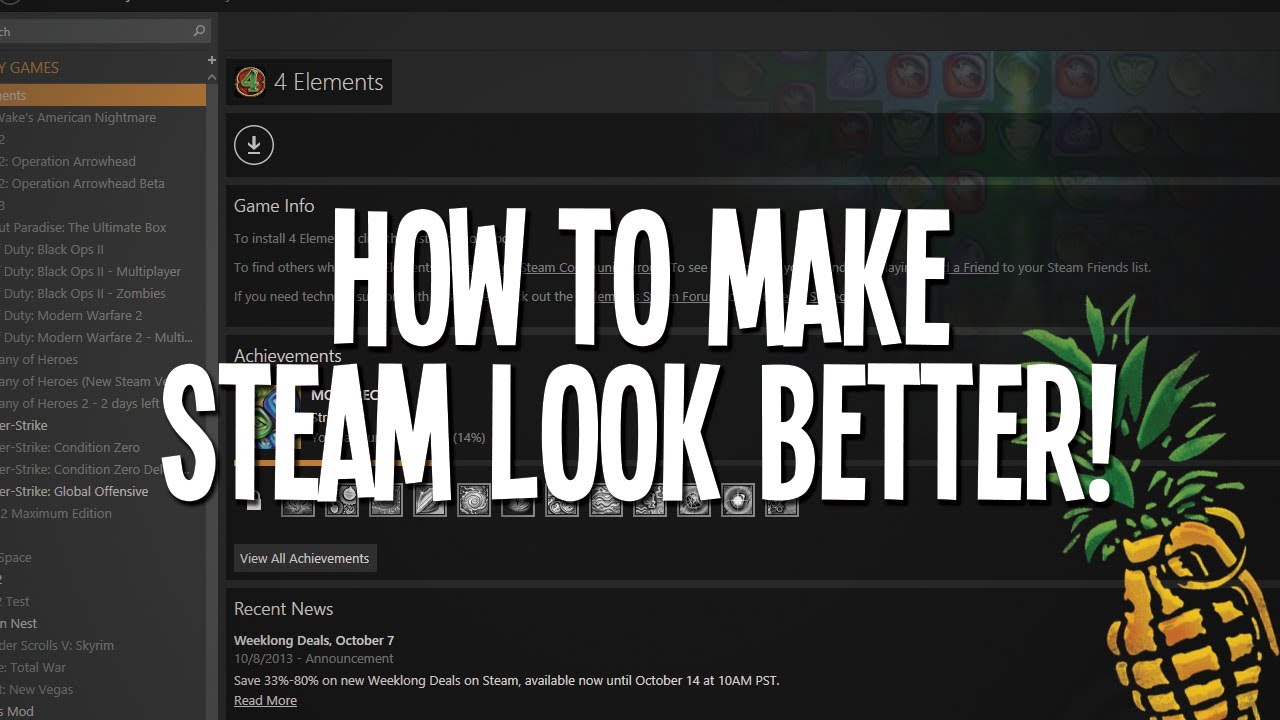Screen dimensions: 1280x720
Task: Select '2: Operation Arrowhead' in games list
Action: point(68,161)
